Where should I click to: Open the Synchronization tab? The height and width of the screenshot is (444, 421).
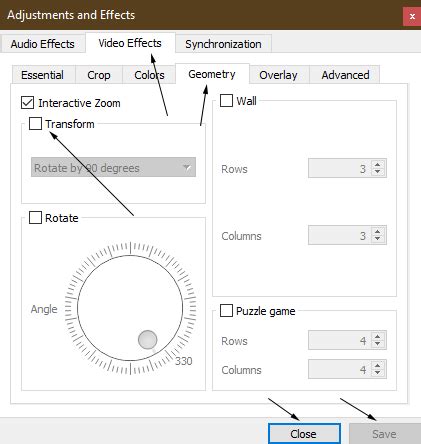point(223,44)
